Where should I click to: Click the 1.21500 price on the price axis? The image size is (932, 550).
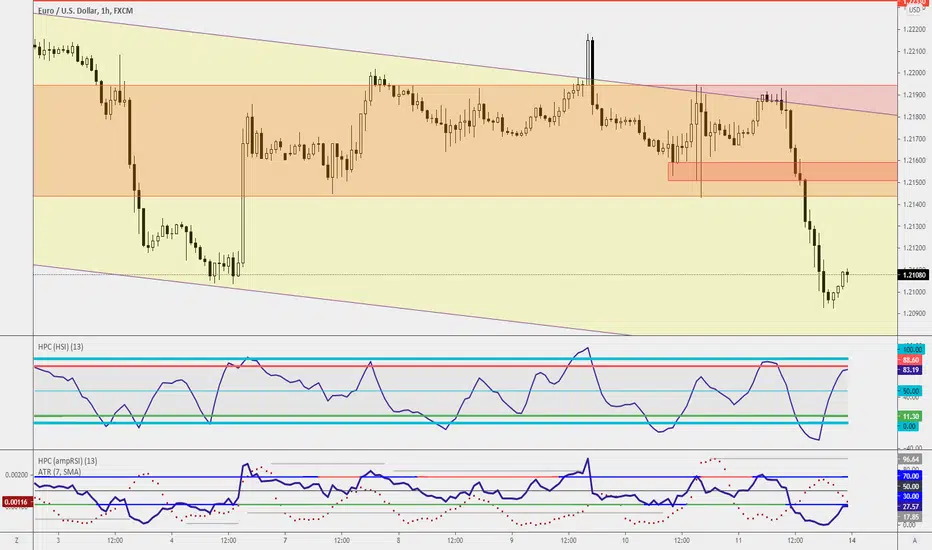click(x=914, y=183)
